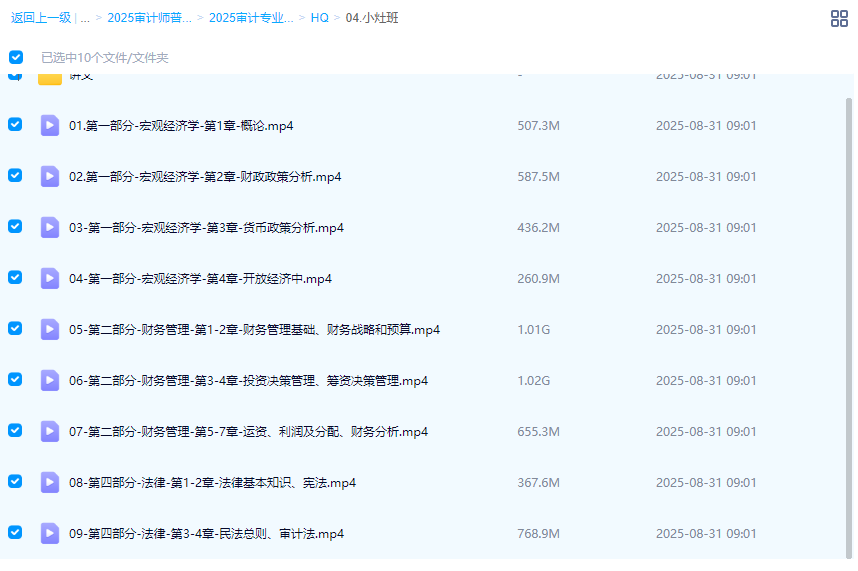
Task: Click file size 507.3M
Action: pos(538,126)
